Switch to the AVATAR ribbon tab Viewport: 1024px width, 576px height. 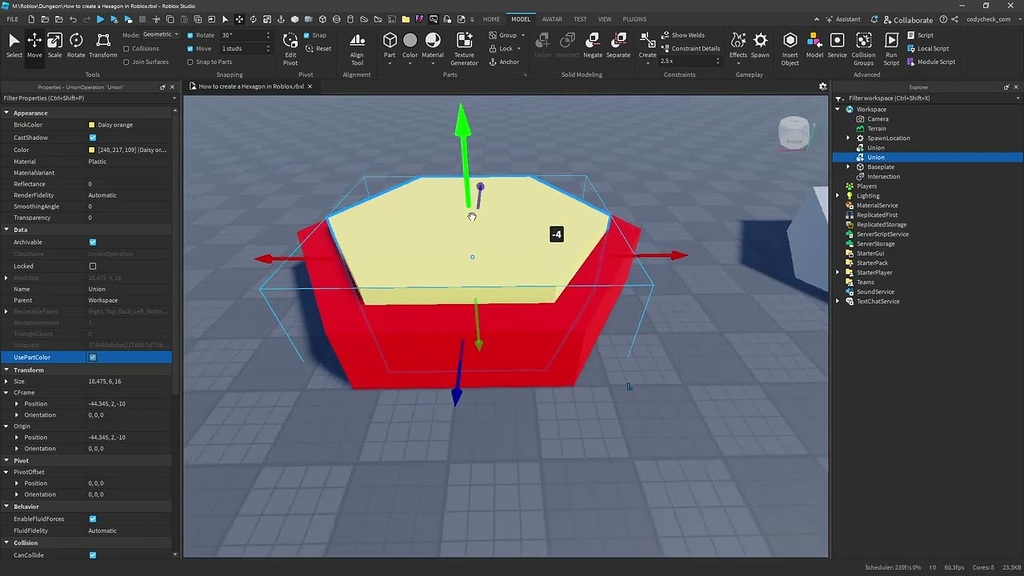(x=555, y=18)
